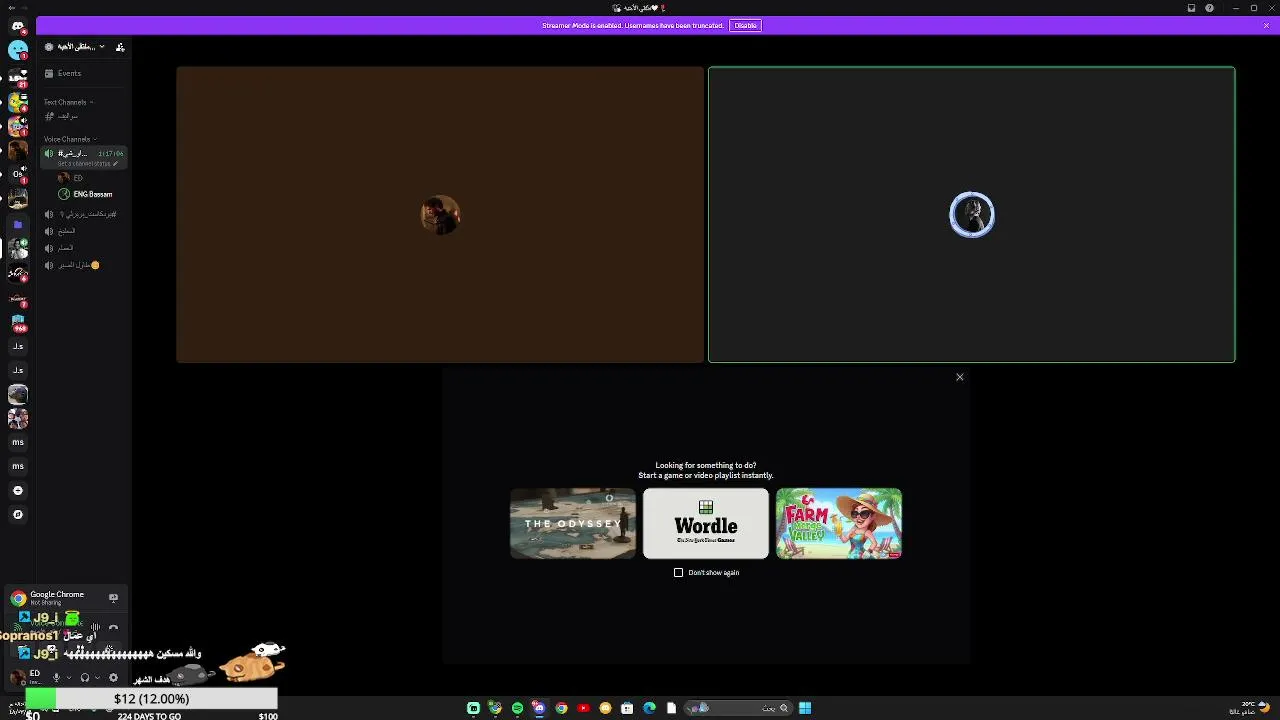
Task: Click the invite people icon beside server name
Action: [x=120, y=47]
